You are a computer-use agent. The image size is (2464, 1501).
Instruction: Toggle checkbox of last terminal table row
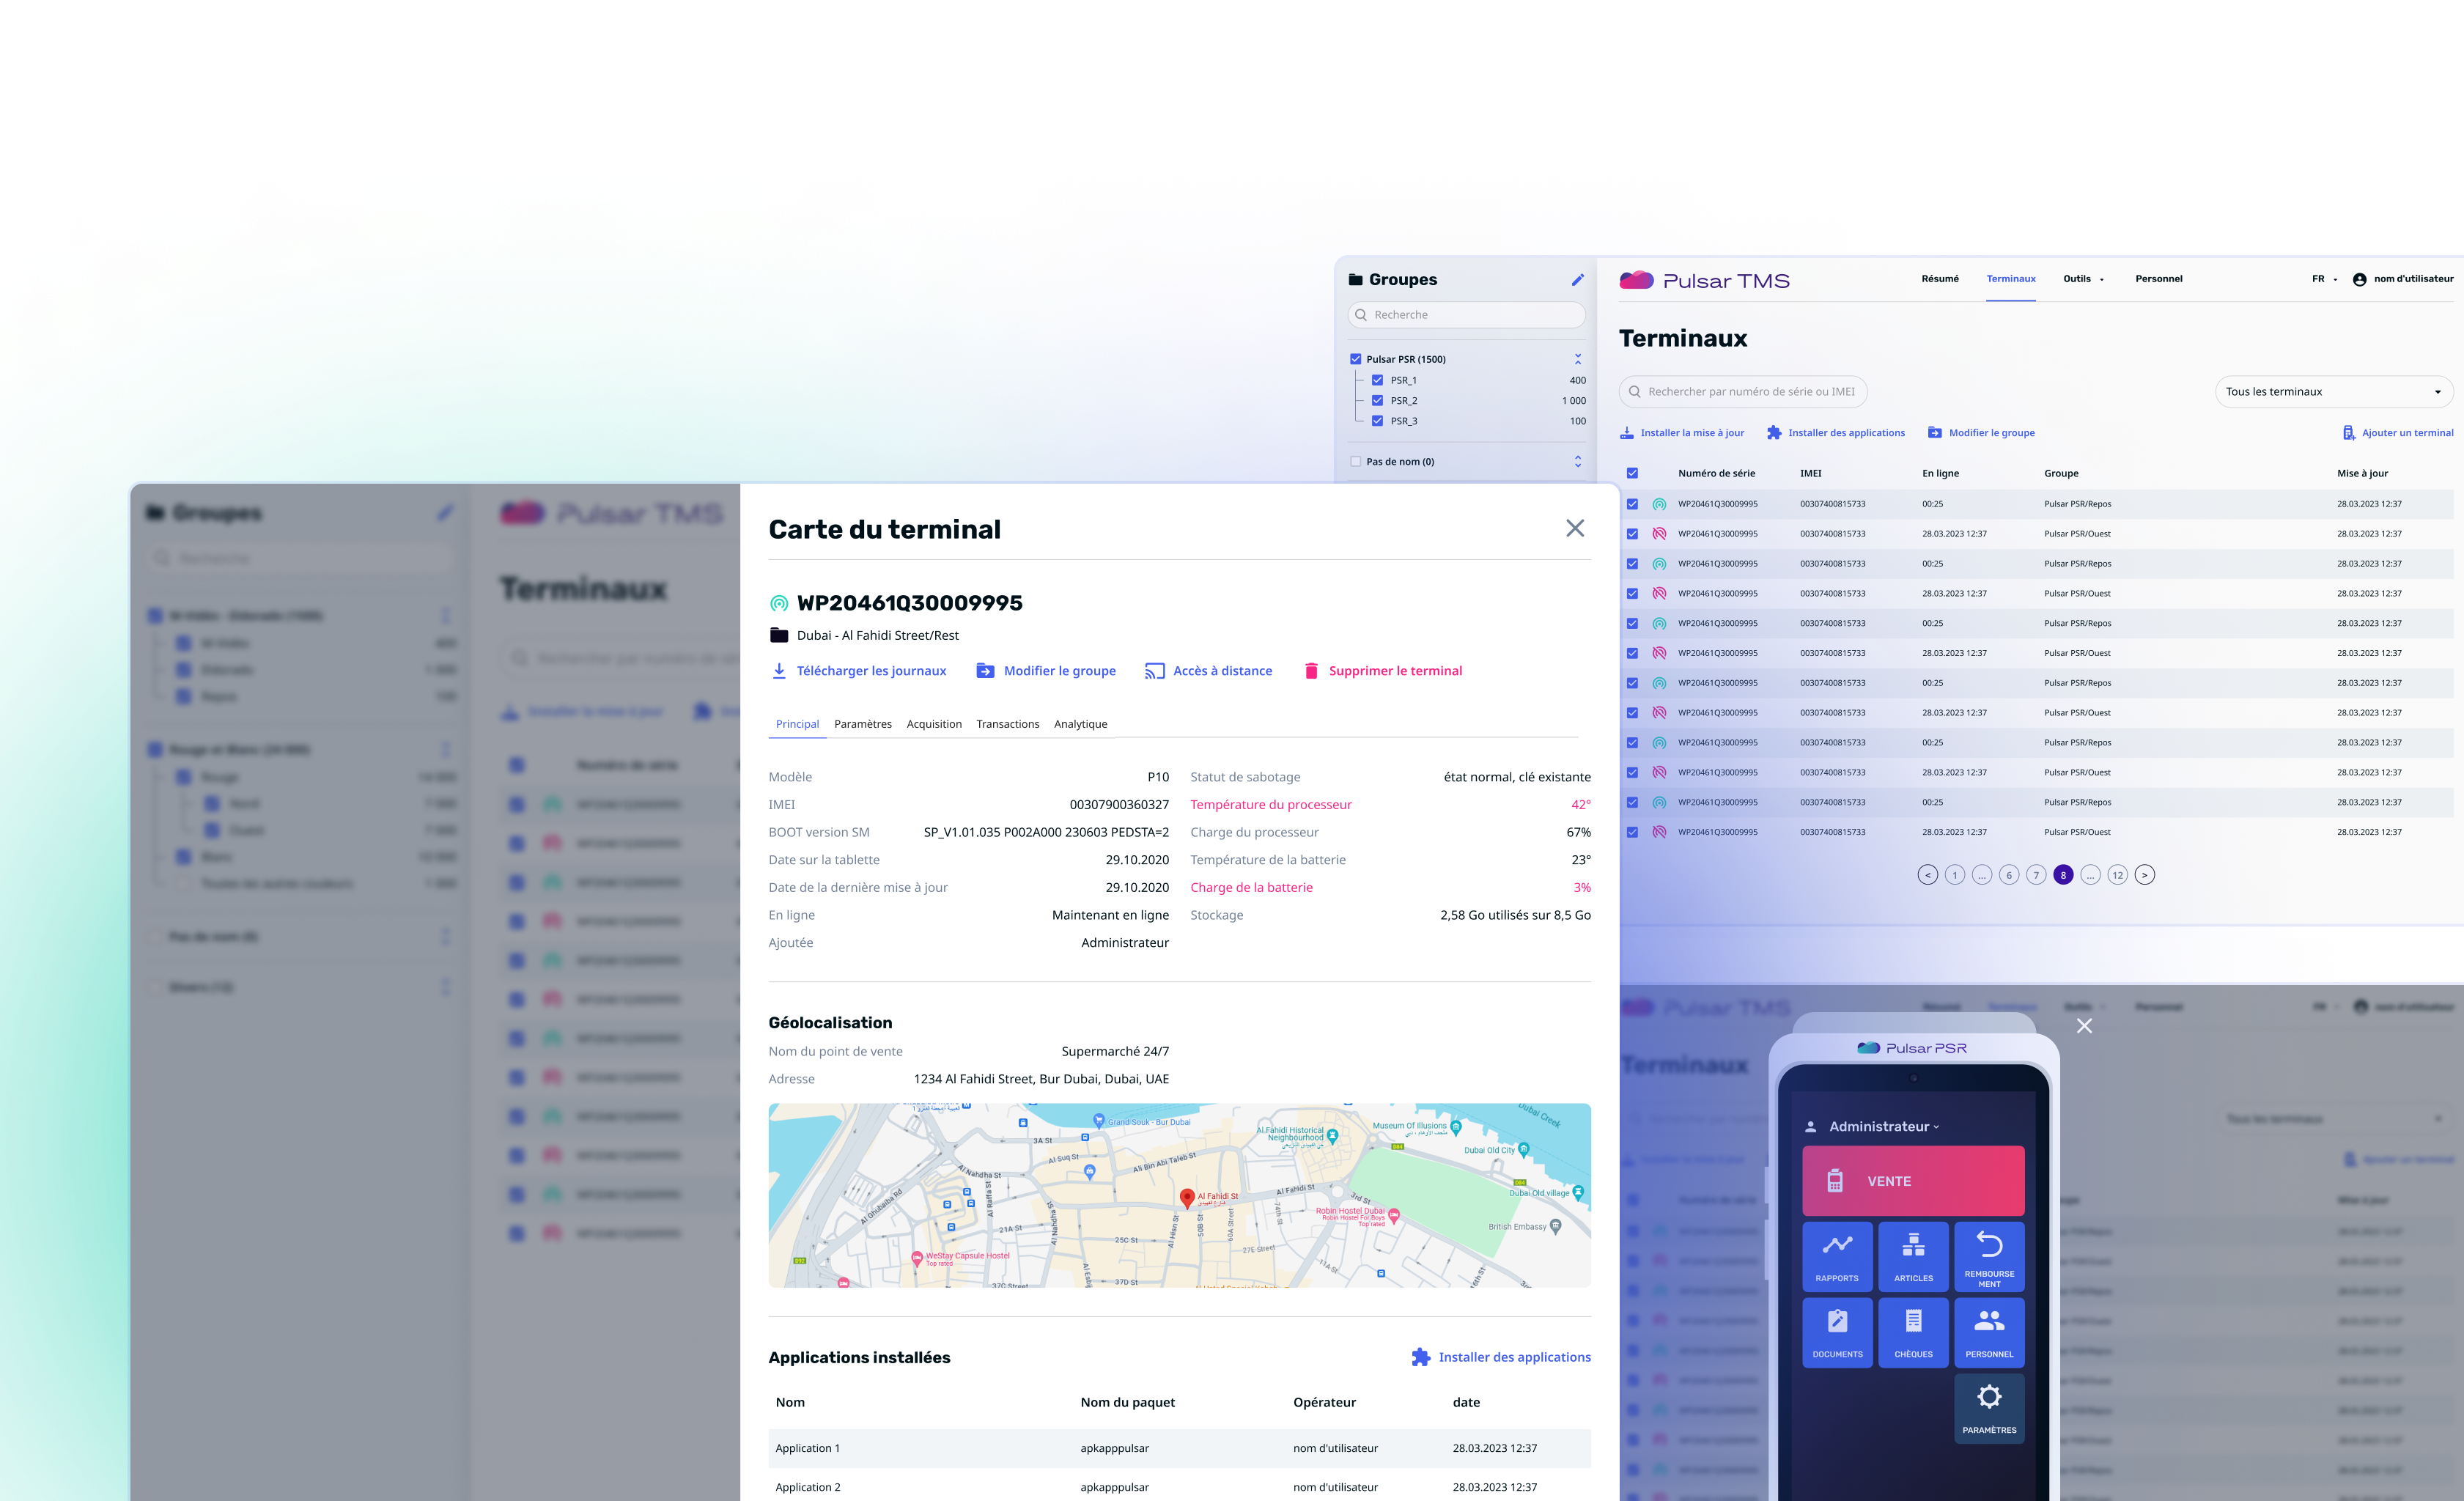click(x=1632, y=832)
